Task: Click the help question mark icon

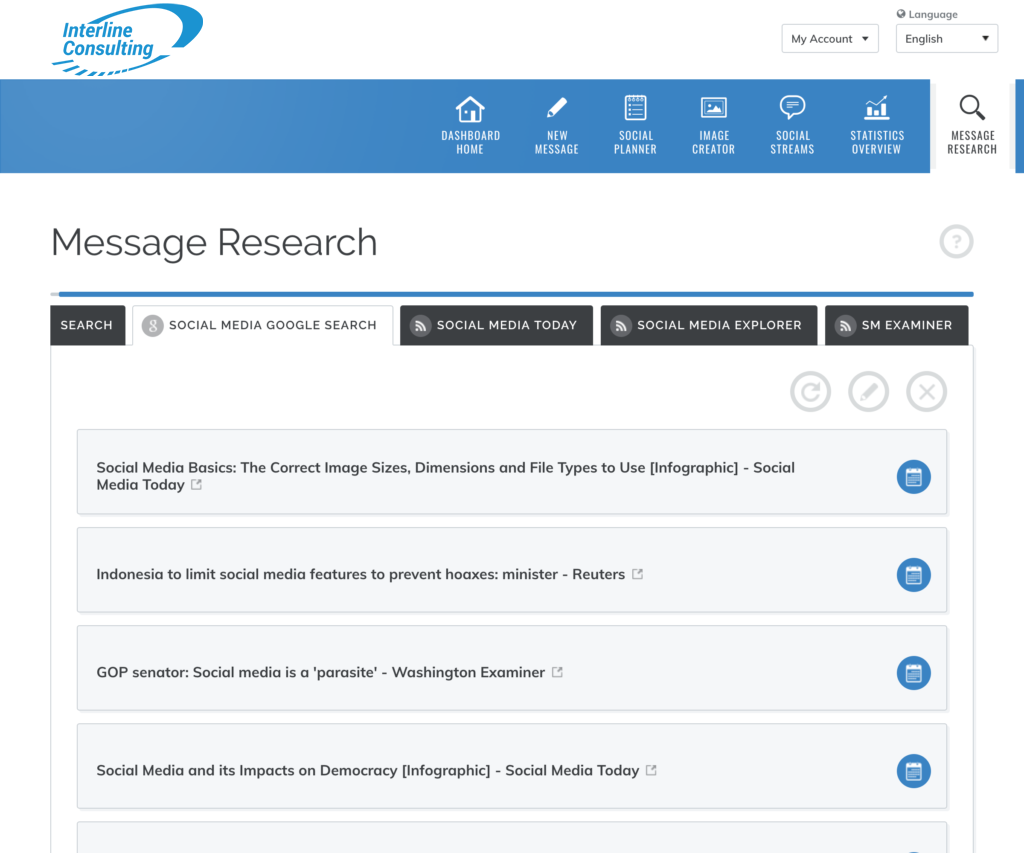Action: (956, 242)
